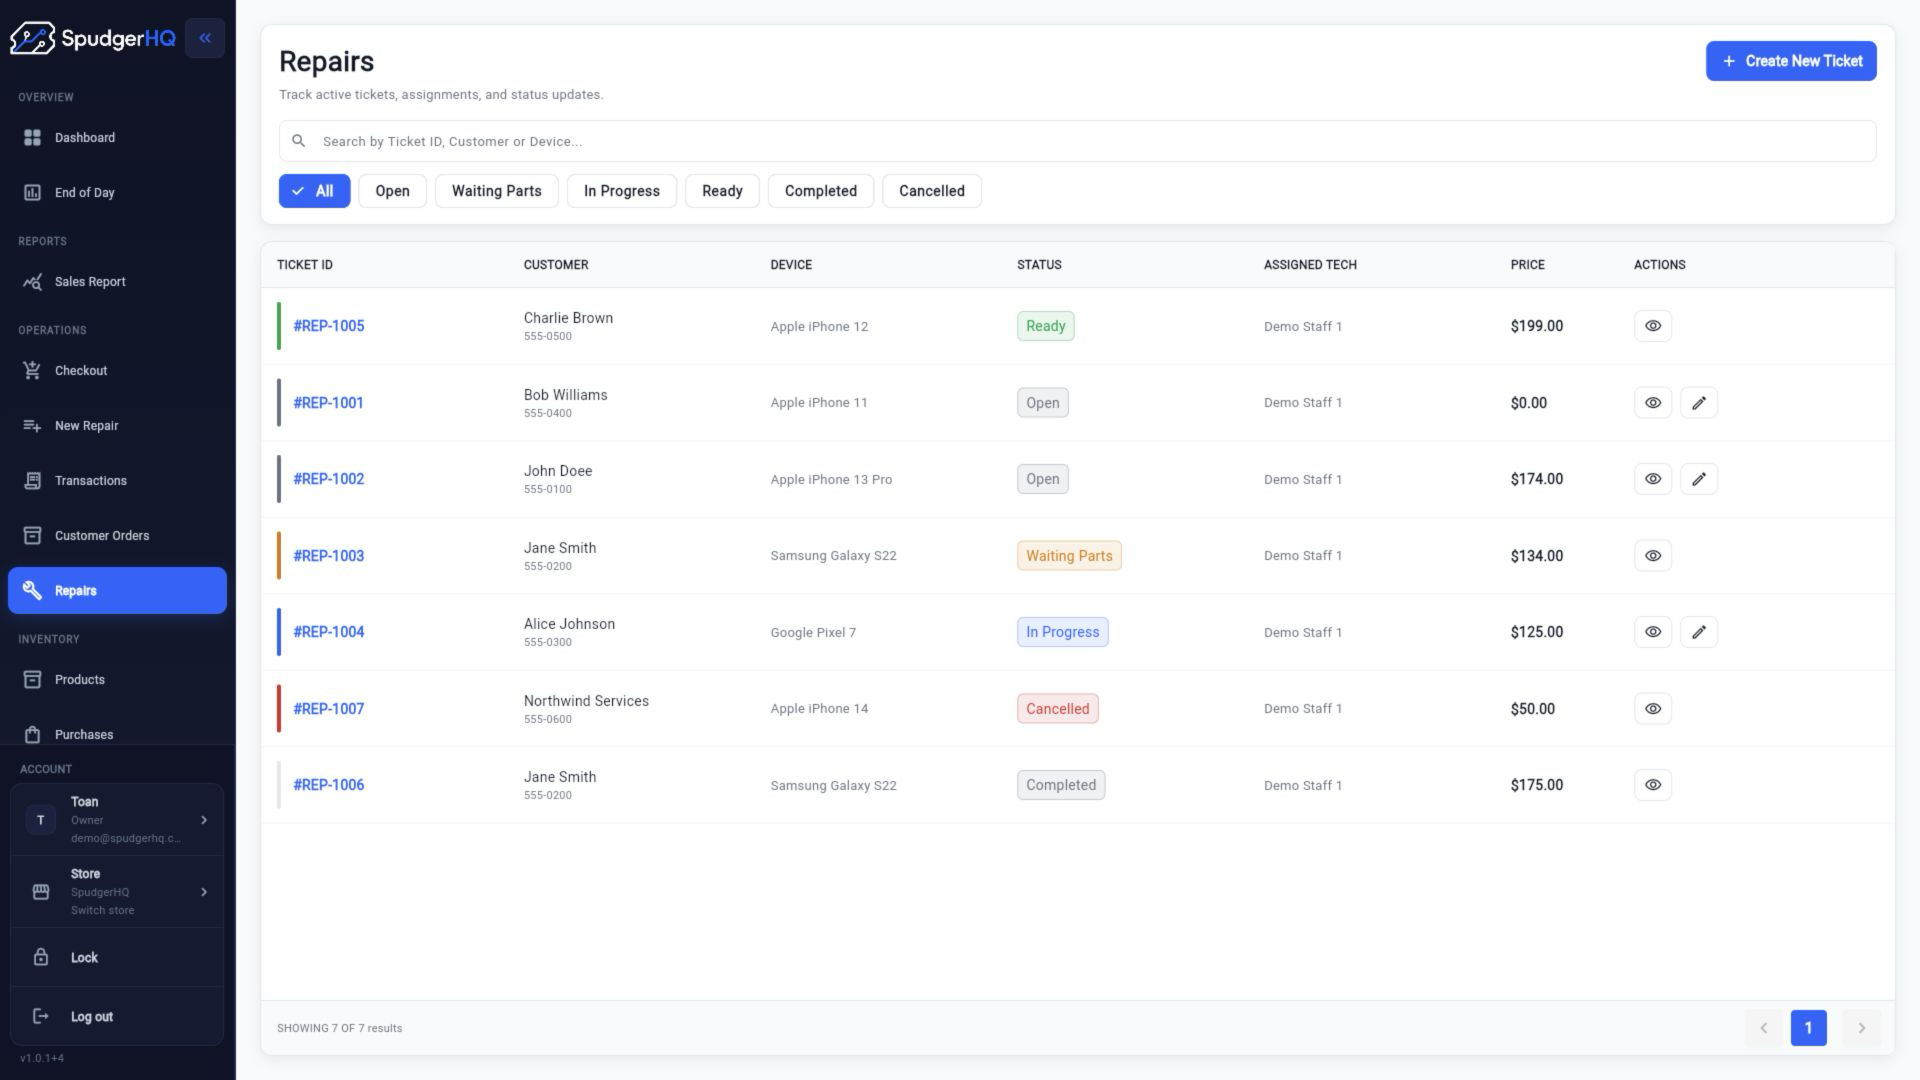Go to next results page
This screenshot has height=1080, width=1920.
(x=1861, y=1028)
